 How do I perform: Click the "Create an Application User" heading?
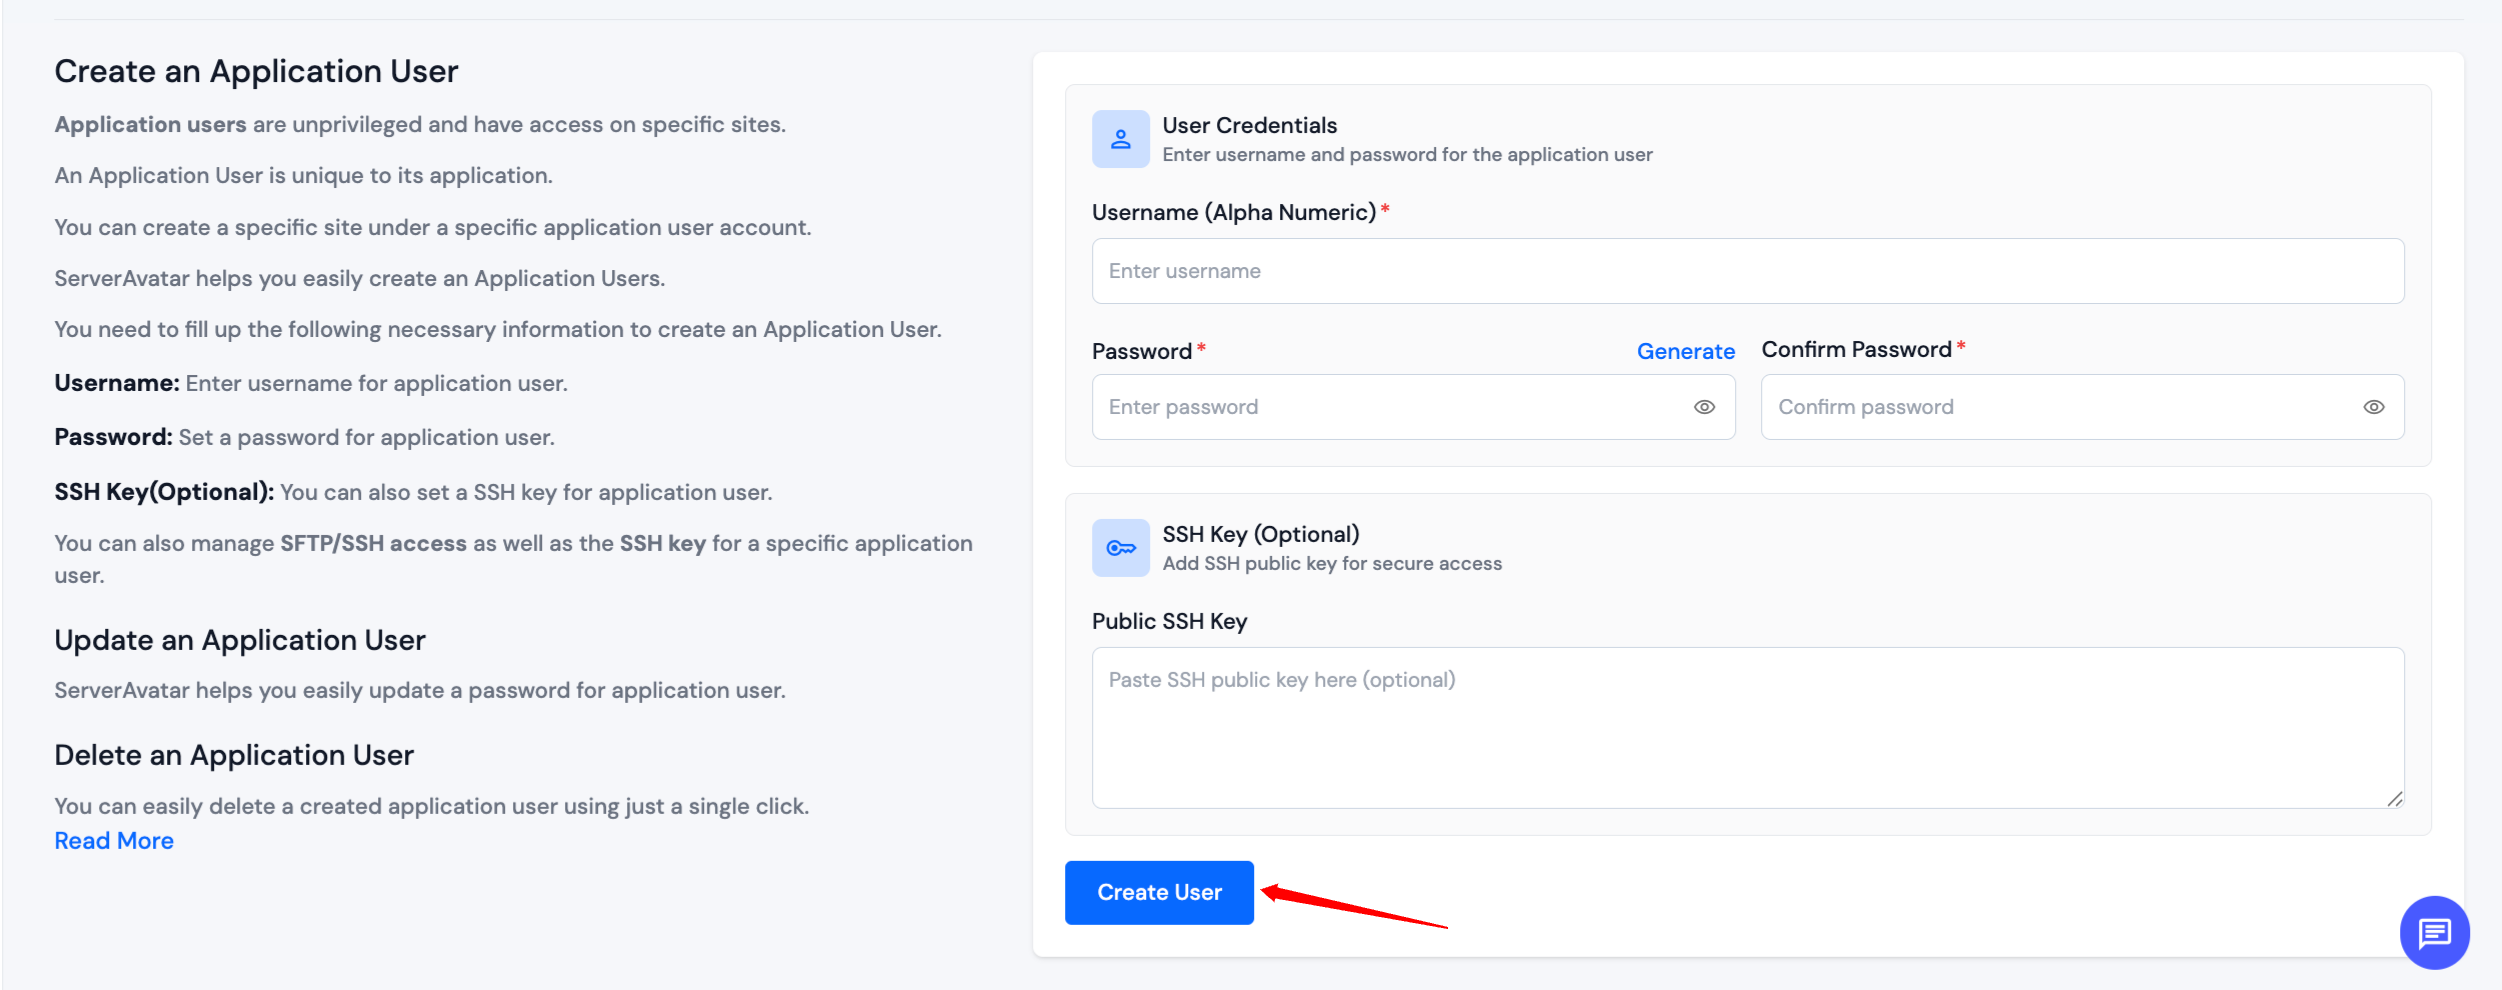click(x=256, y=71)
